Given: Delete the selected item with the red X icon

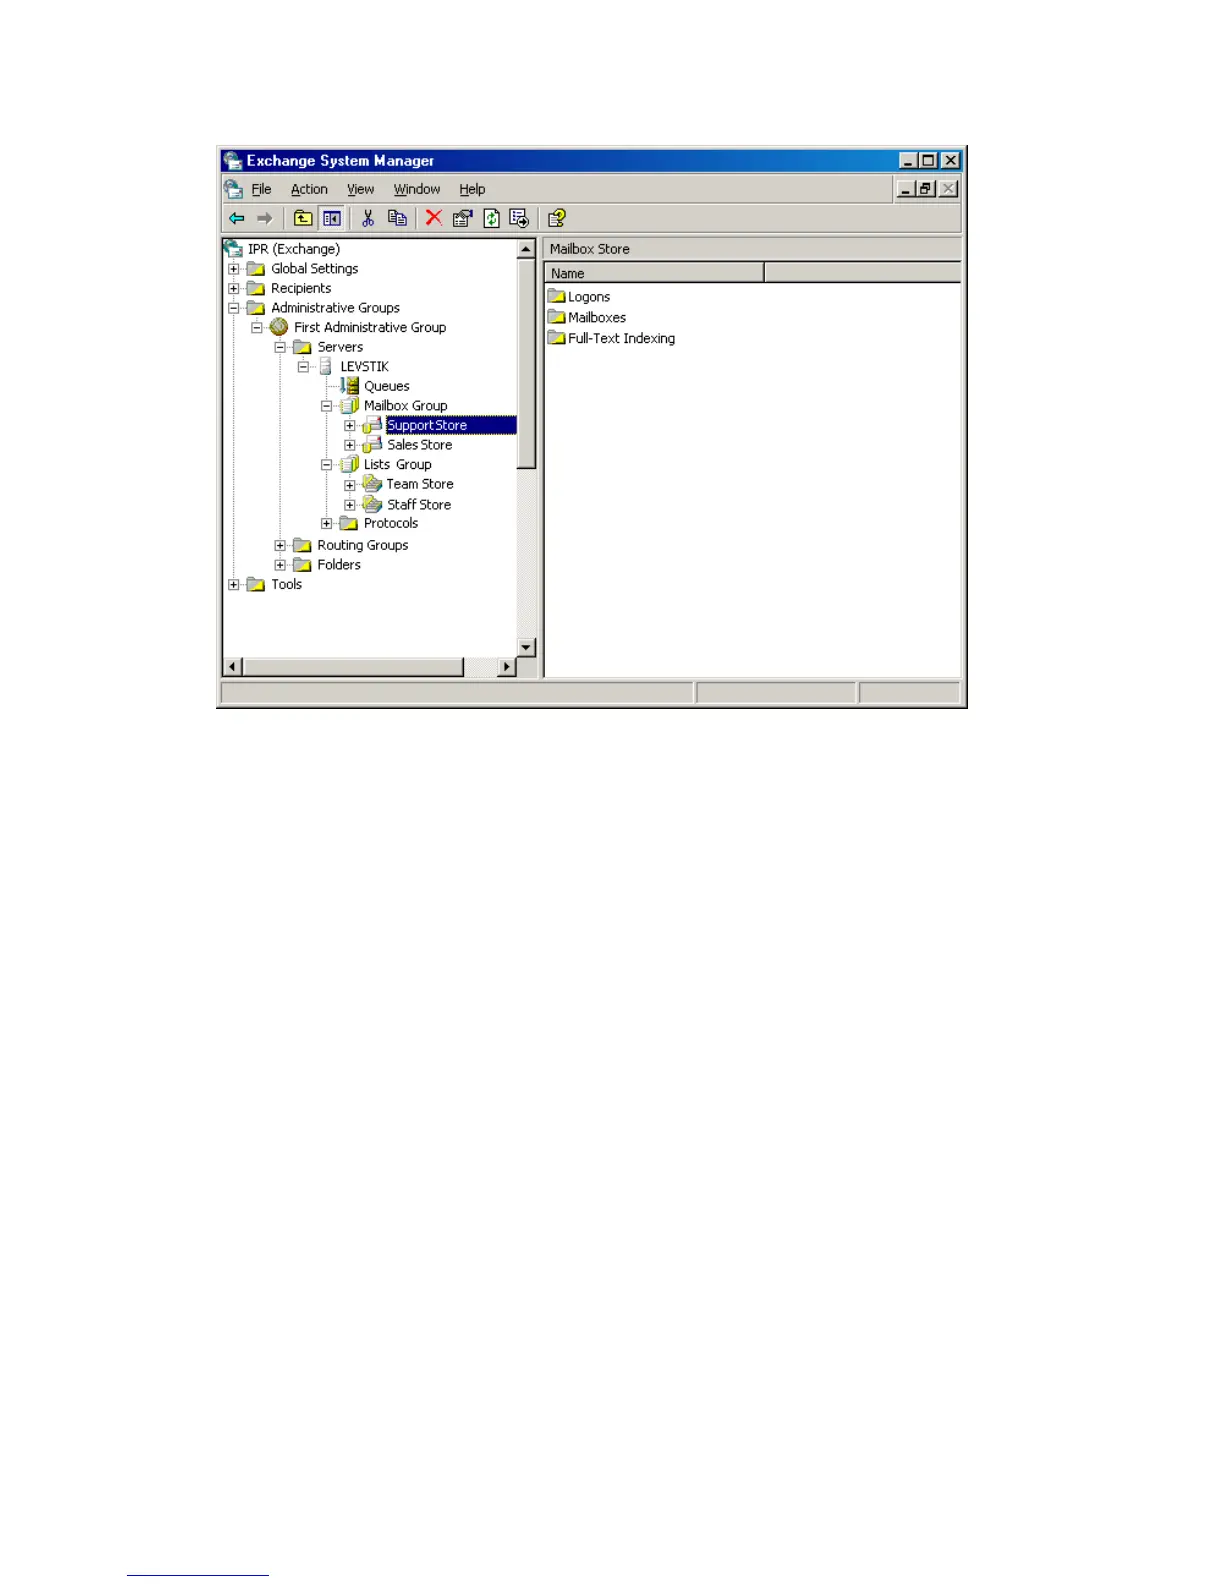Looking at the screenshot, I should (433, 218).
